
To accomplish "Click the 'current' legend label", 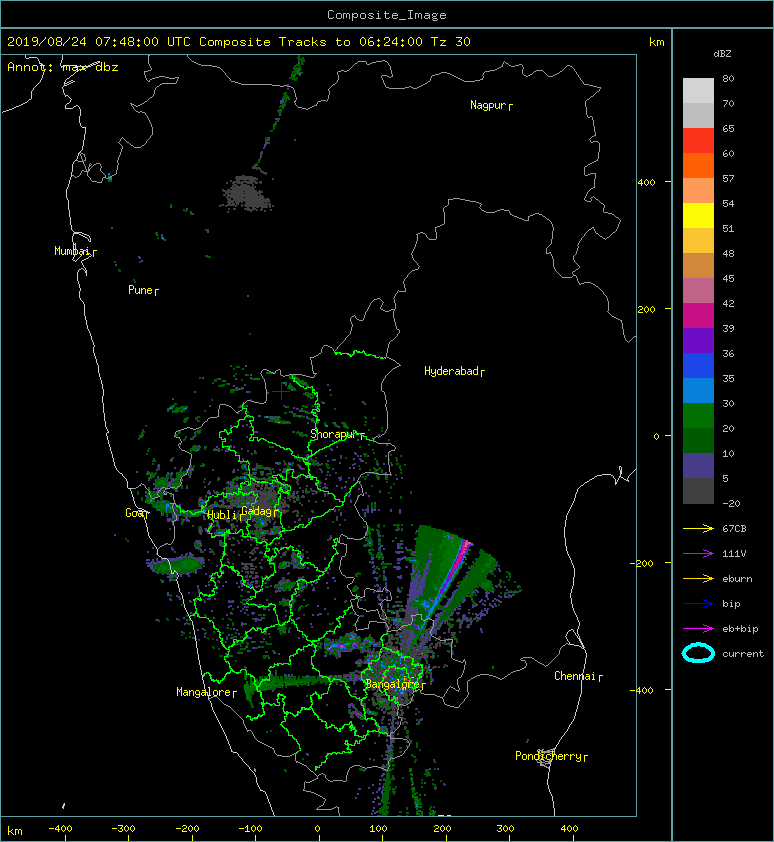I will point(743,654).
